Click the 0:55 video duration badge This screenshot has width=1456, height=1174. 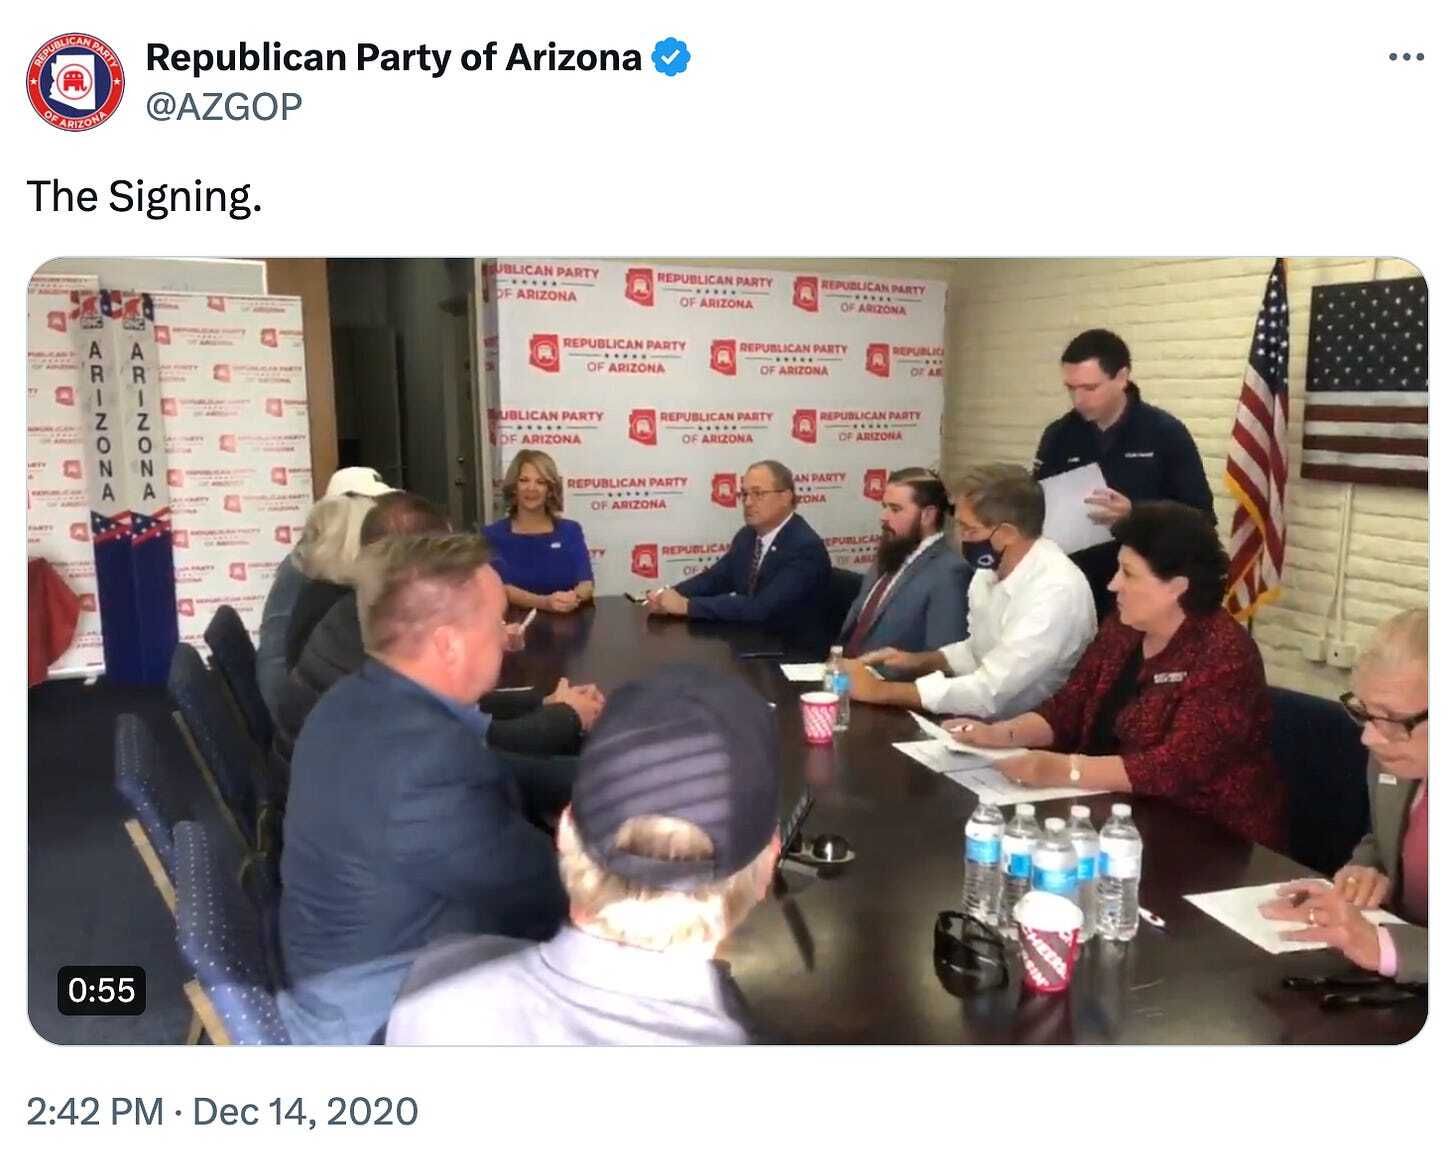coord(101,990)
